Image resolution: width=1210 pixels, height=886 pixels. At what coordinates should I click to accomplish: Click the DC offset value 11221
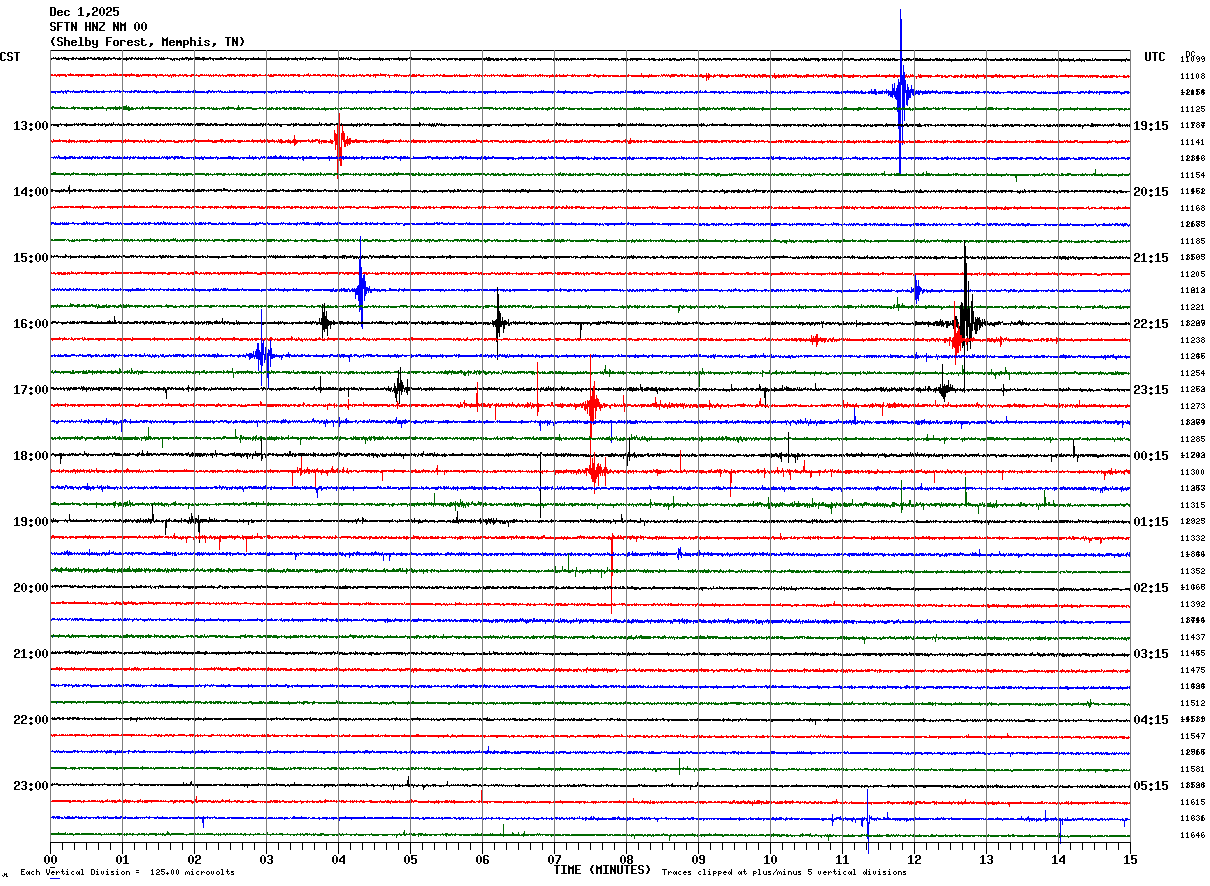[x=1192, y=307]
